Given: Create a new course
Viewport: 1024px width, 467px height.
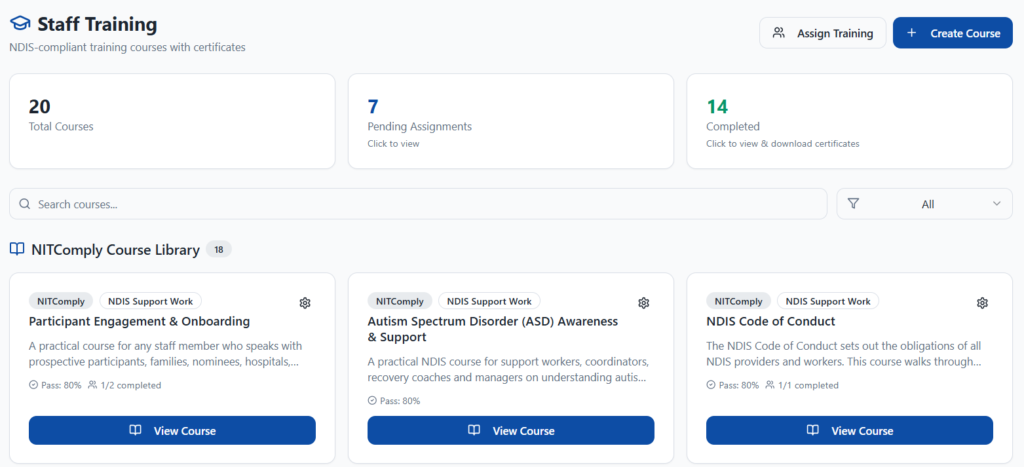Looking at the screenshot, I should (952, 33).
